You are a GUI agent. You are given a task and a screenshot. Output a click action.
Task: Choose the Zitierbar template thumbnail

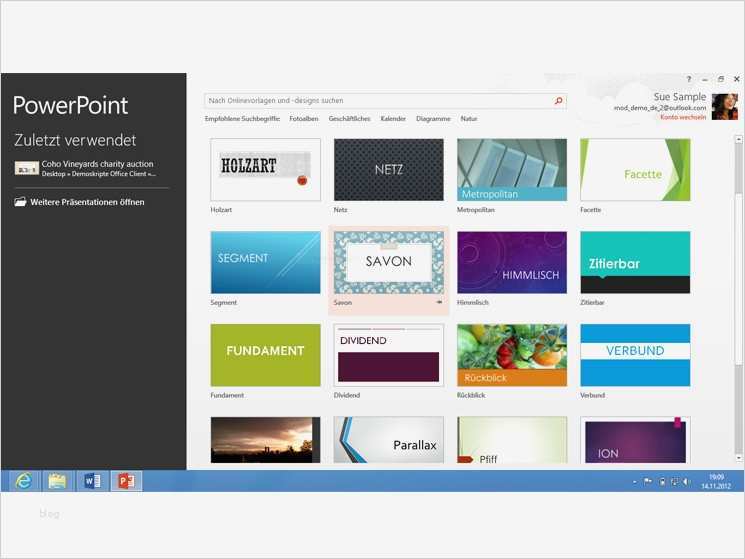pyautogui.click(x=635, y=262)
